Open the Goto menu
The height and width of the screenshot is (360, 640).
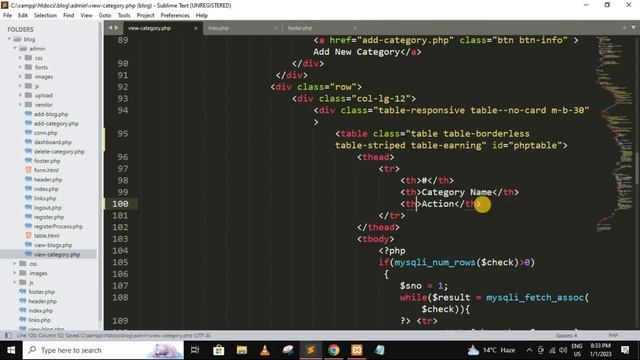[x=105, y=15]
